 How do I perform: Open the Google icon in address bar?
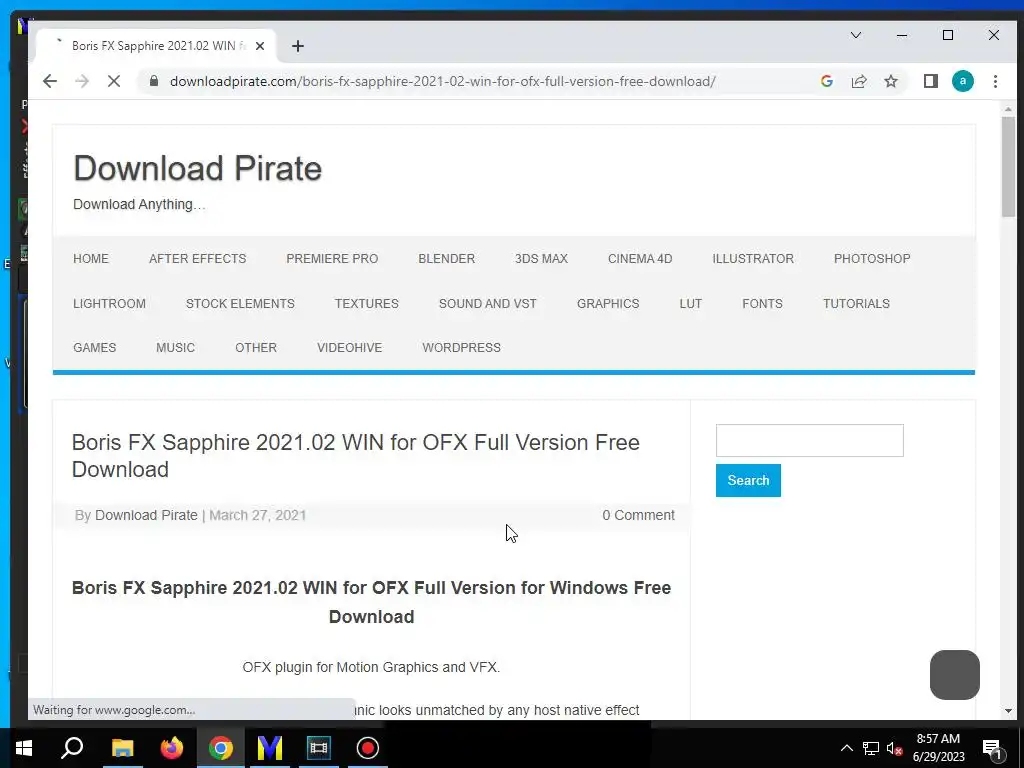coord(827,81)
